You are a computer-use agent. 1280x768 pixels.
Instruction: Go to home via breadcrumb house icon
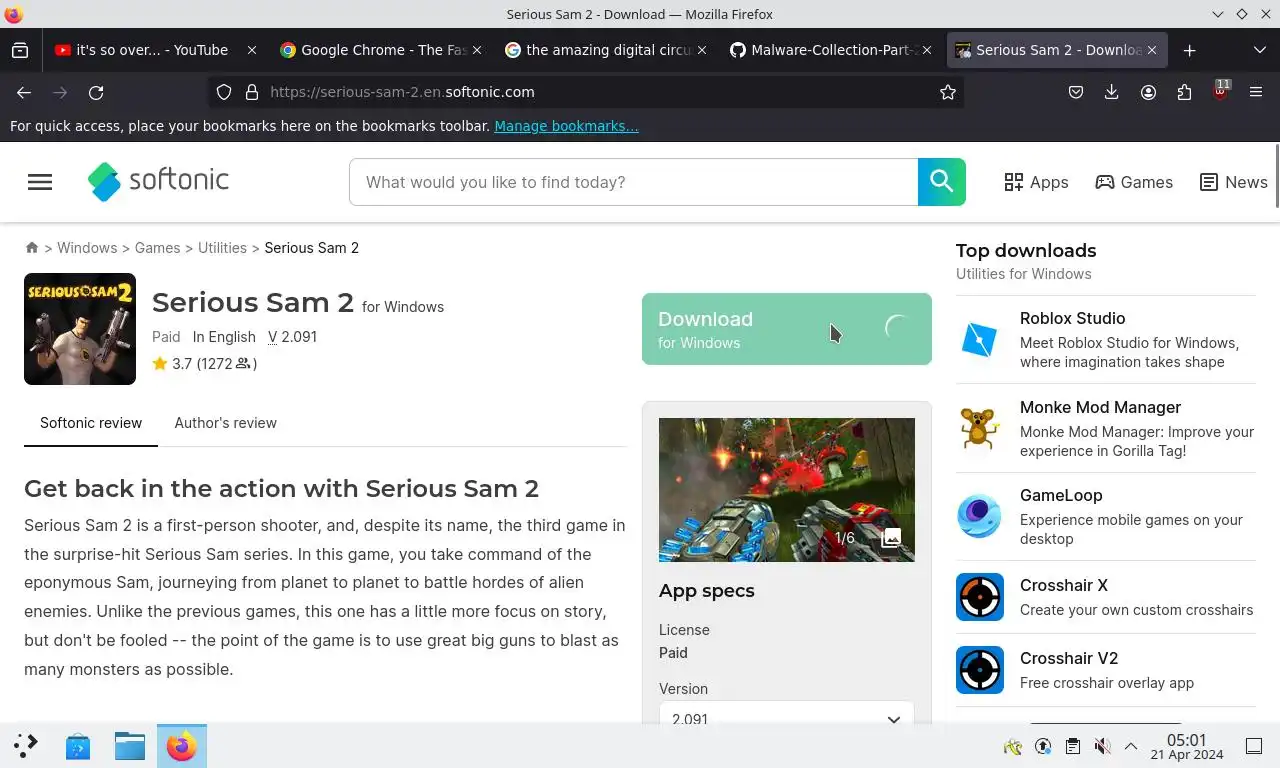tap(32, 248)
